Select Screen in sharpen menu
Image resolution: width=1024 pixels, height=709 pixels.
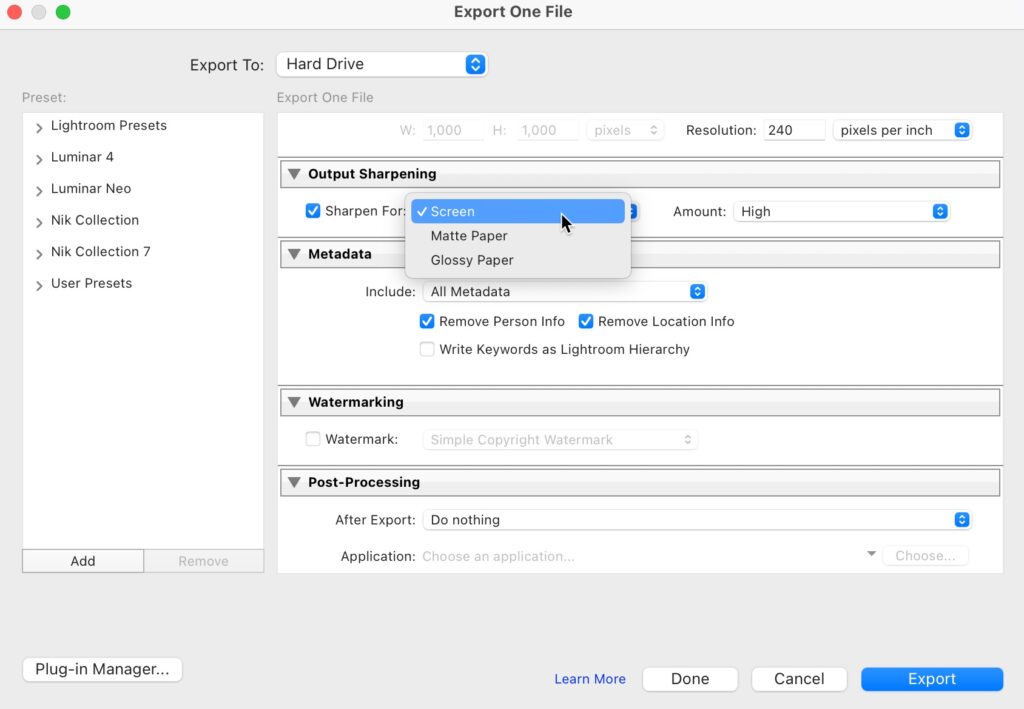point(518,212)
